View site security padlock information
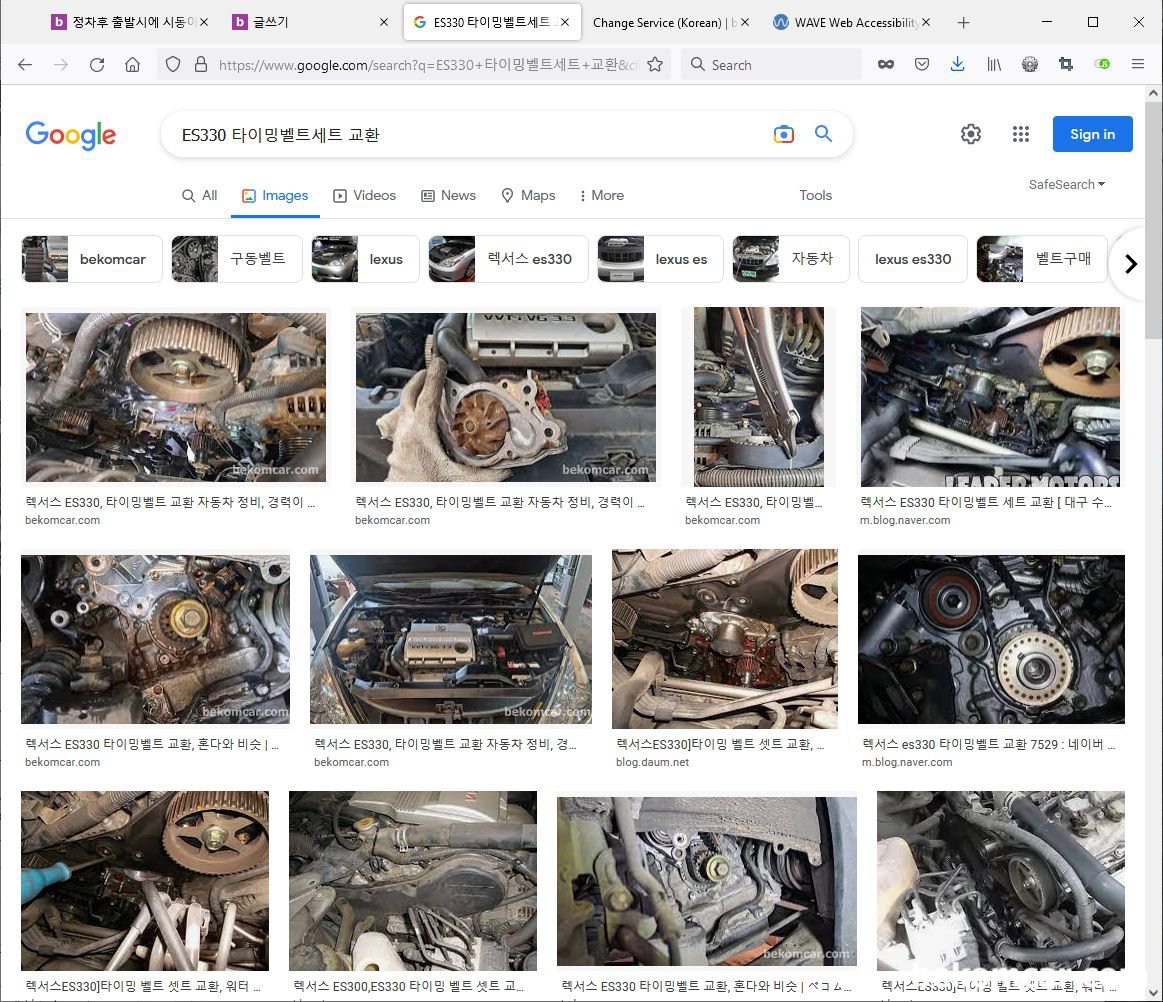 [201, 65]
